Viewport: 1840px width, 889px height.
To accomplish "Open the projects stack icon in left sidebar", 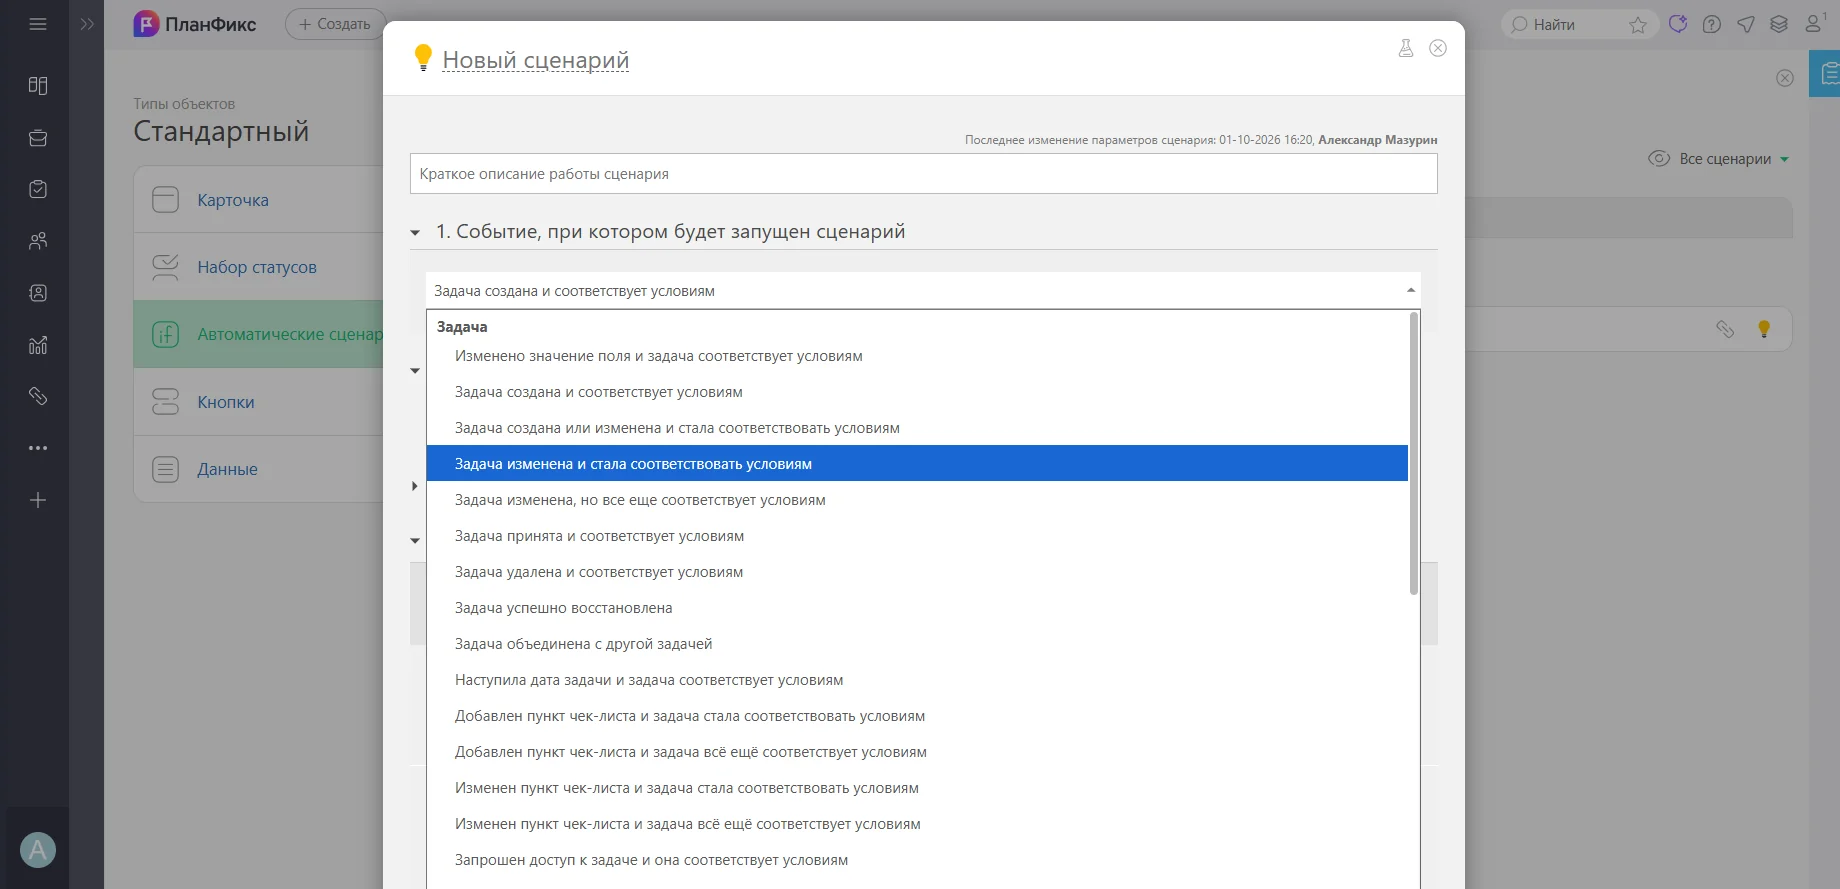I will coord(38,138).
